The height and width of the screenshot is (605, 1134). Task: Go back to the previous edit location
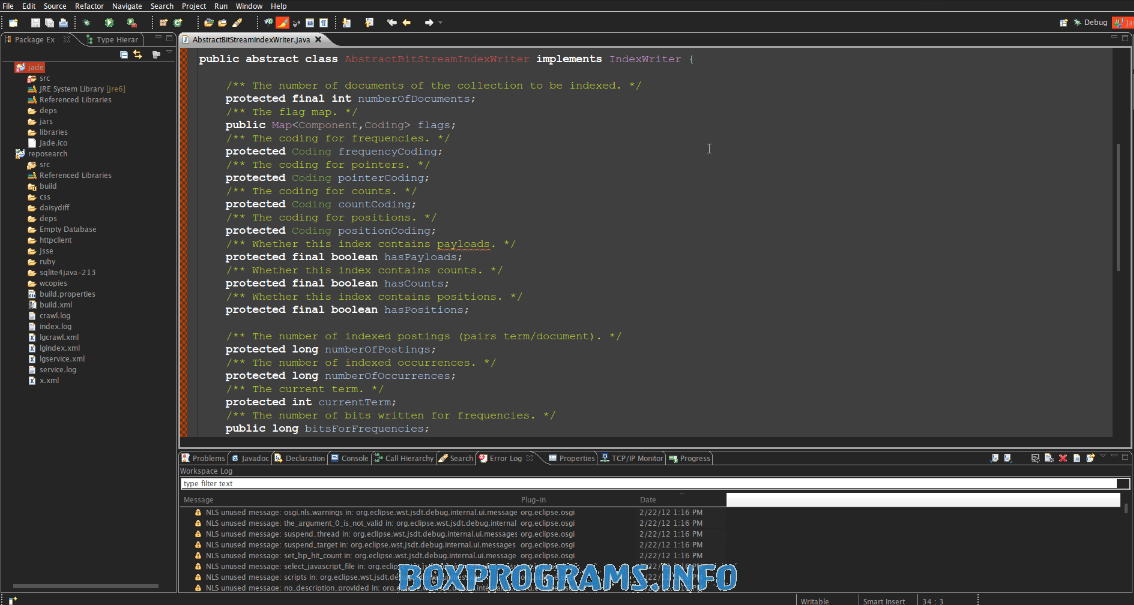(391, 22)
